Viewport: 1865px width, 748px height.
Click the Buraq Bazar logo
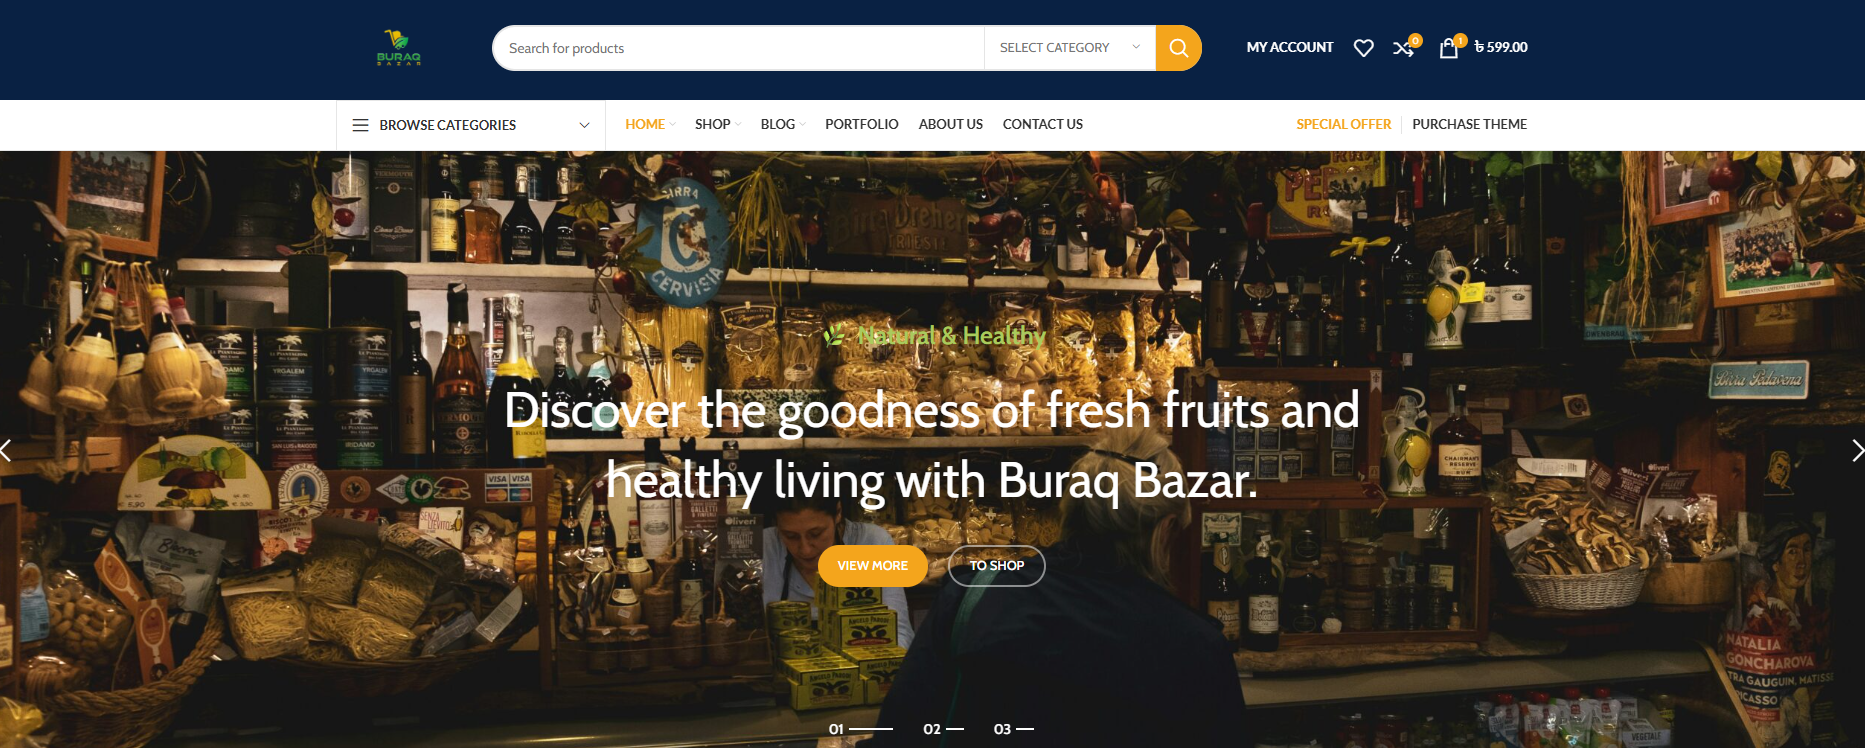[x=398, y=47]
